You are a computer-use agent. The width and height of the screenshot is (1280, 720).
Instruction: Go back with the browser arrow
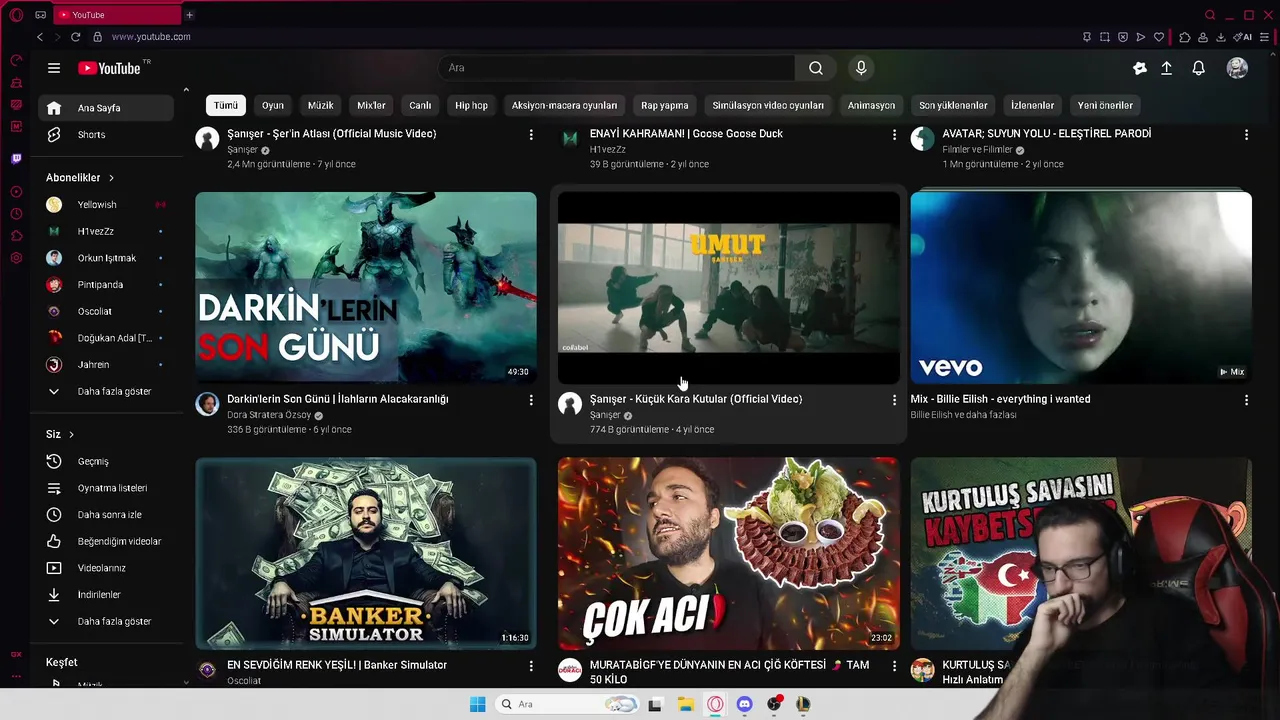pyautogui.click(x=40, y=37)
